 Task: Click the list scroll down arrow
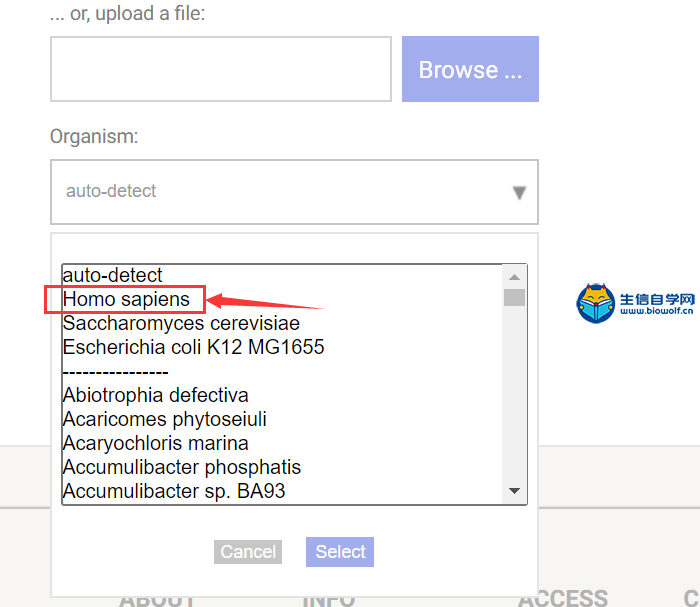[x=514, y=491]
